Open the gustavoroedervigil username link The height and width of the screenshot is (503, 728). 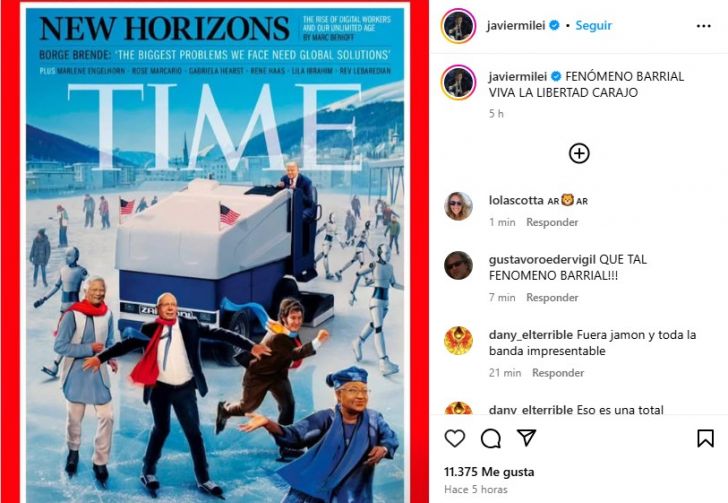pyautogui.click(x=542, y=260)
